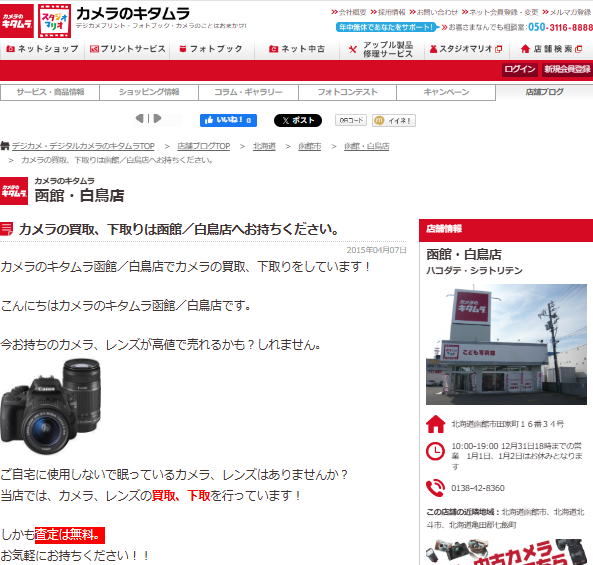593x565 pixels.
Task: Click the 新規会員登録 button
Action: (x=567, y=69)
